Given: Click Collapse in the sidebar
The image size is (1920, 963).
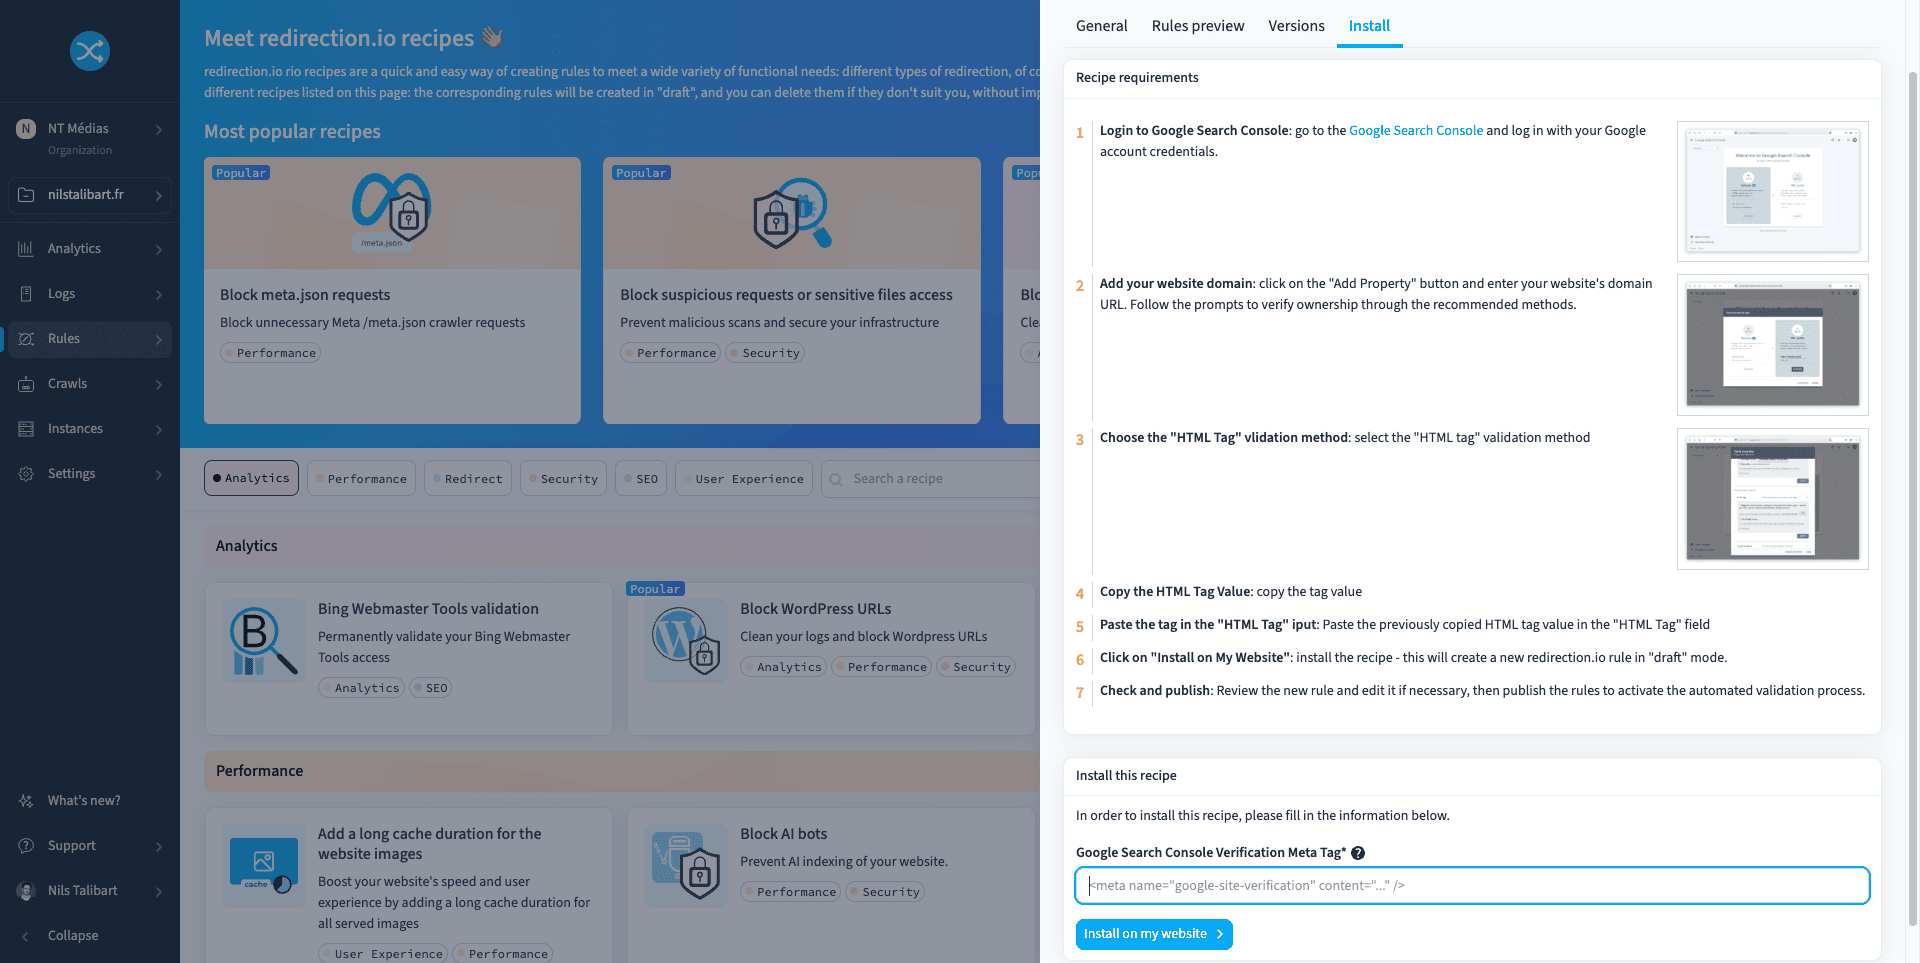Looking at the screenshot, I should (x=72, y=936).
